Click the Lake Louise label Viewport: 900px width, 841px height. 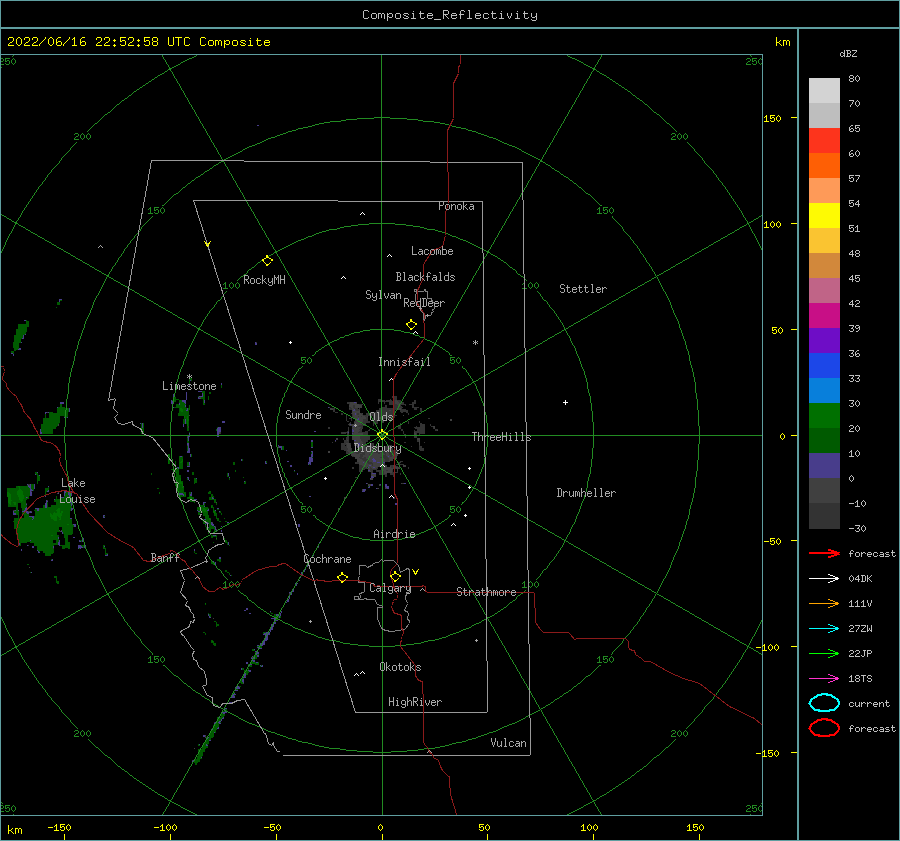click(77, 491)
